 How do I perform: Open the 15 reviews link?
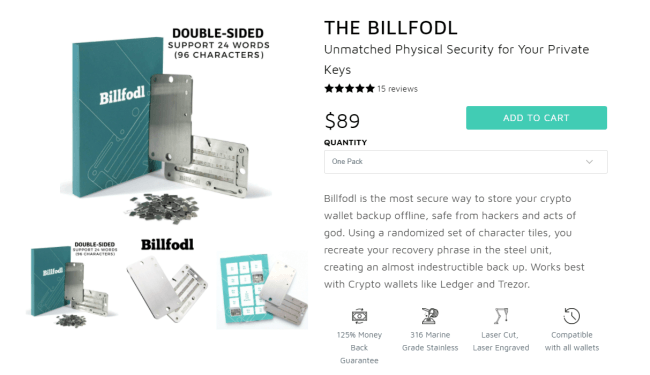397,89
